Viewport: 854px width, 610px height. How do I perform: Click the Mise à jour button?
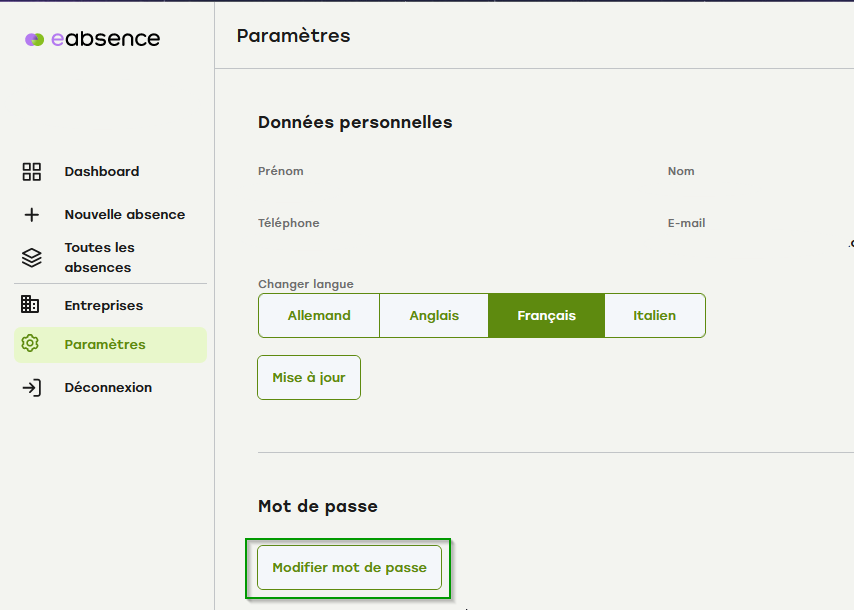click(x=308, y=377)
